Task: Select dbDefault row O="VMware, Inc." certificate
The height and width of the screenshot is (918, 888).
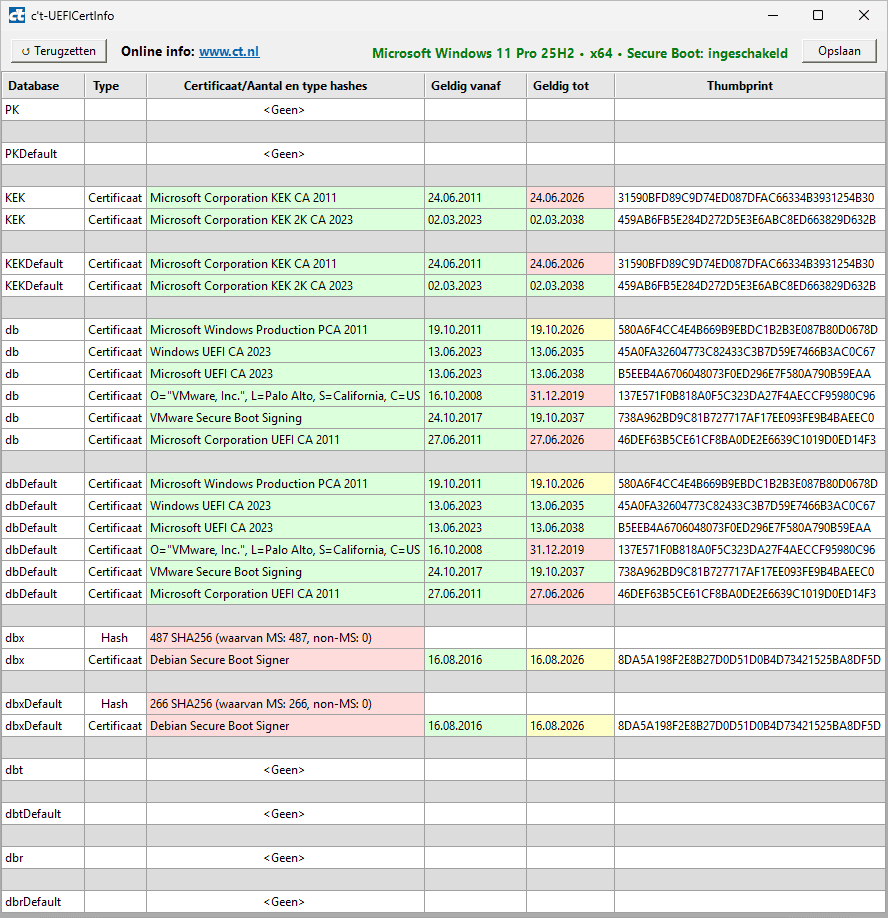Action: [x=443, y=550]
